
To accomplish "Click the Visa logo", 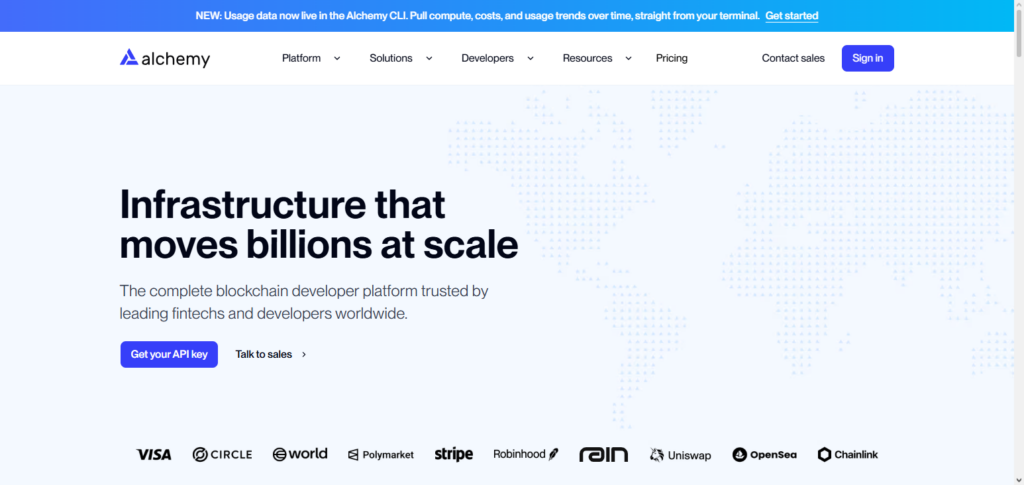I will pos(153,454).
